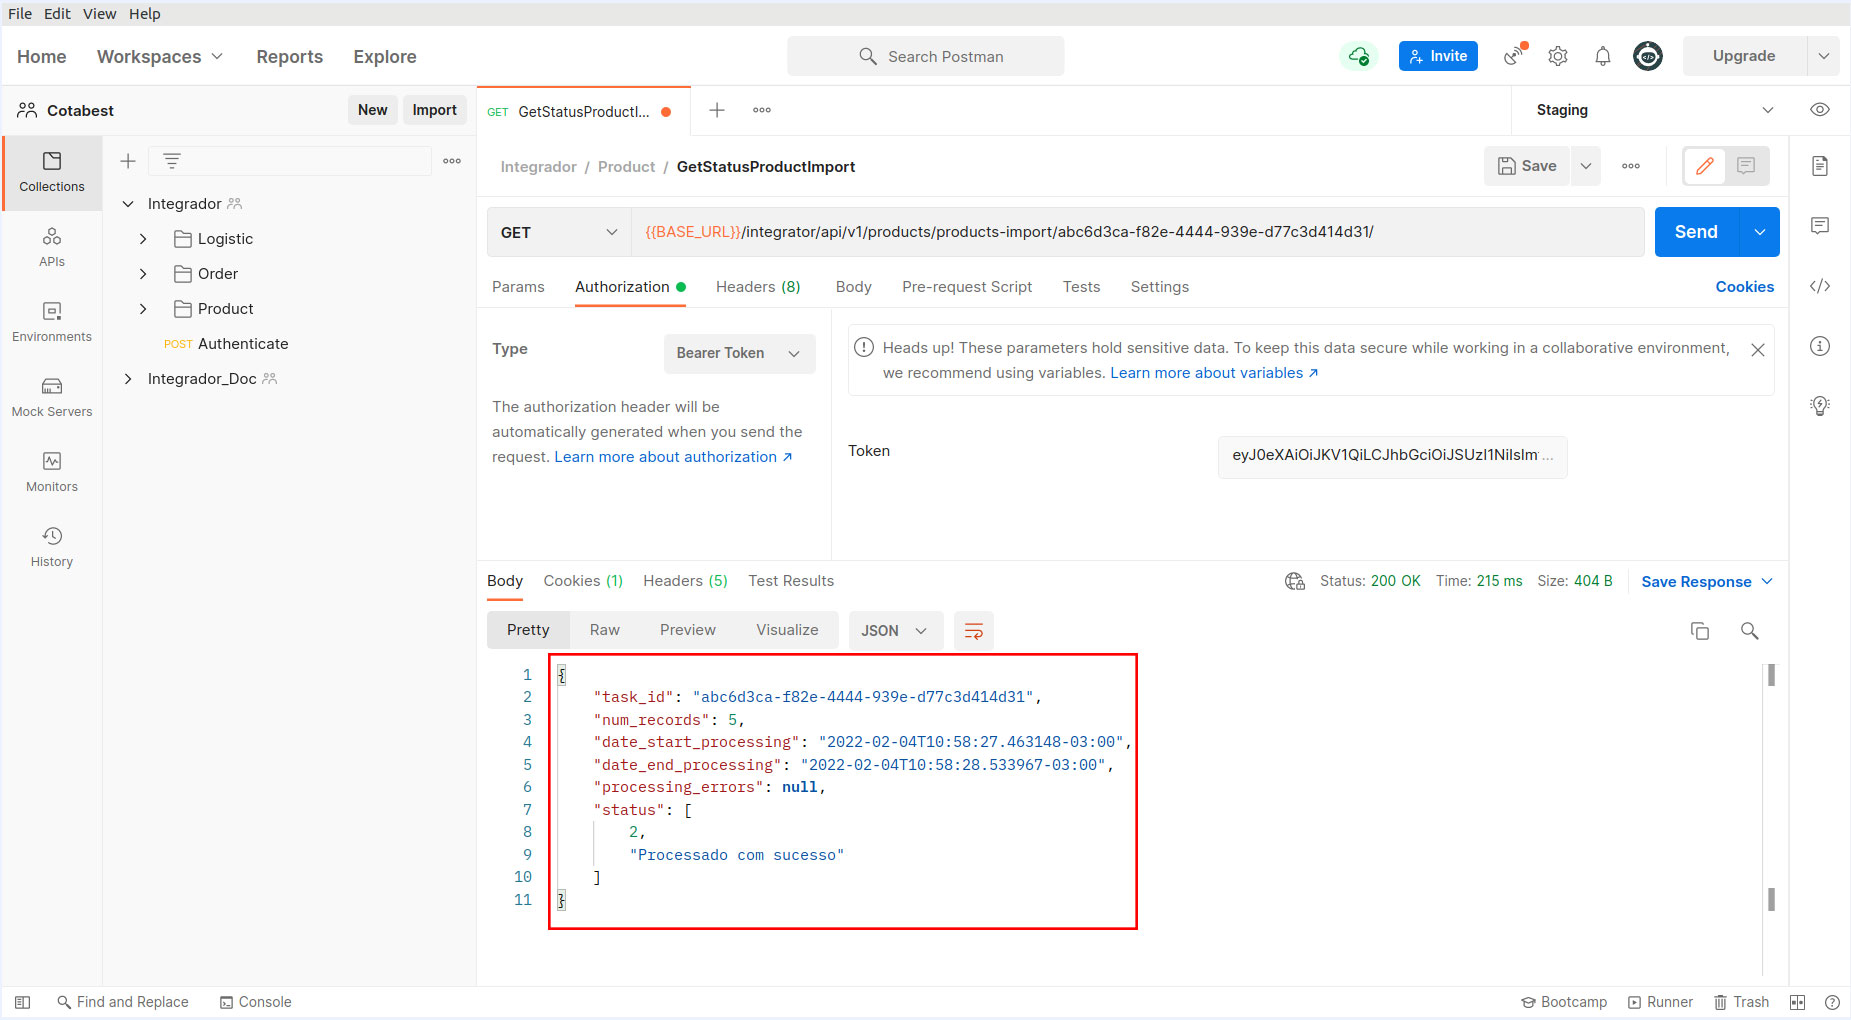Open the satellite capture requests icon

1515,56
